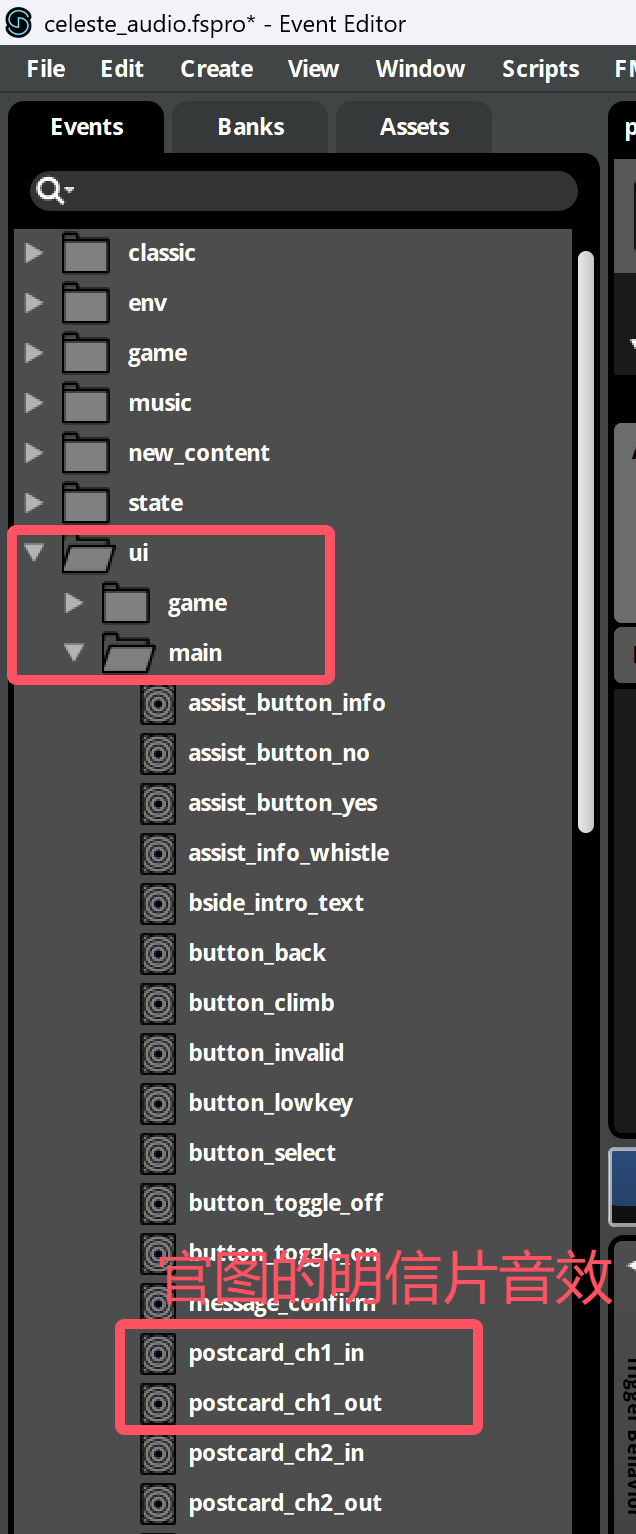Viewport: 636px width, 1534px height.
Task: Click the assist_button_info event icon
Action: [158, 703]
